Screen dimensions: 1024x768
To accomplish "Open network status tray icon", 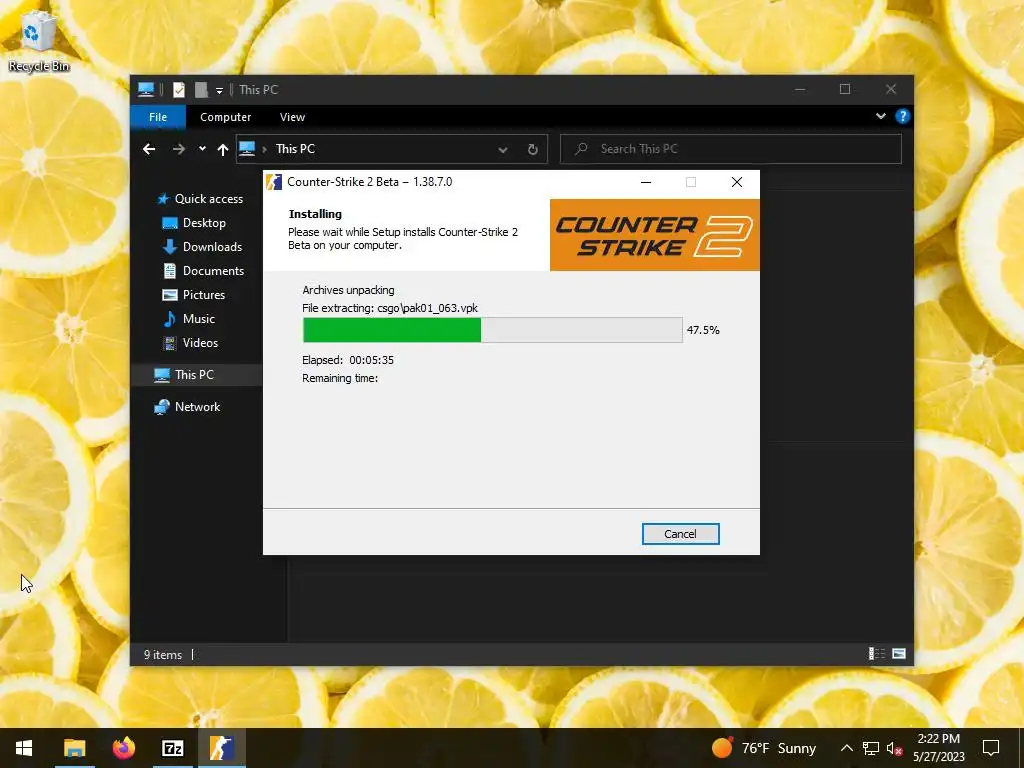I will click(871, 748).
